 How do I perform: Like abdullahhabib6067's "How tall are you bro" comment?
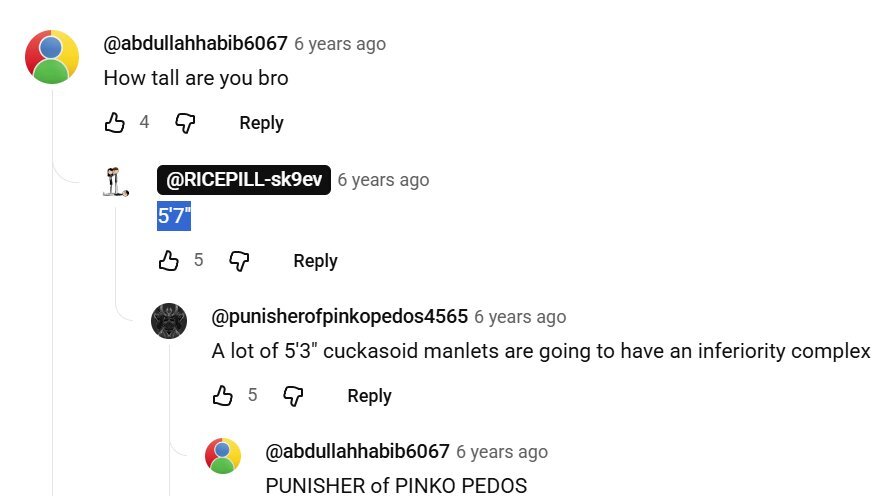pos(115,122)
